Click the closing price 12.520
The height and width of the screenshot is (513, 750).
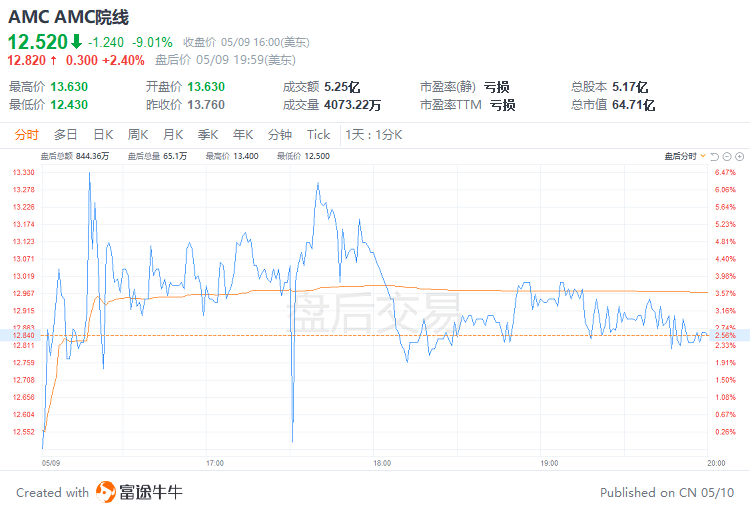pos(38,42)
